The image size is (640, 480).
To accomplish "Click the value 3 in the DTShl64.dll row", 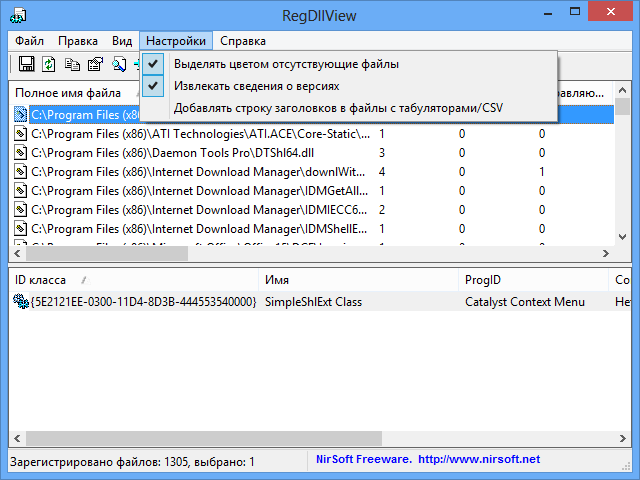I will point(382,153).
